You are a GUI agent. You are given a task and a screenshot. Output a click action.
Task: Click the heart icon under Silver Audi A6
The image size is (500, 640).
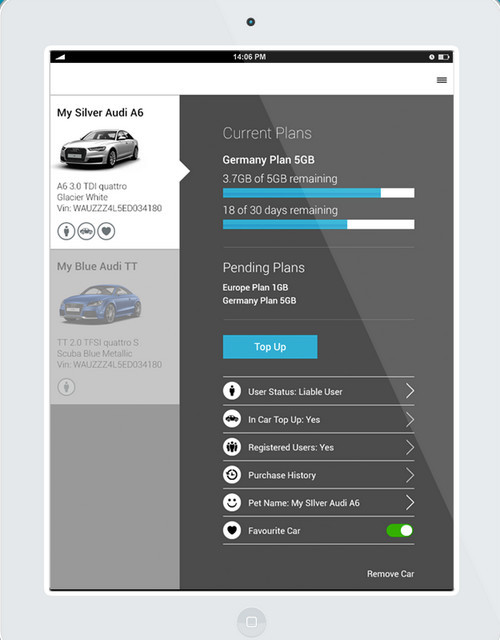pos(106,231)
